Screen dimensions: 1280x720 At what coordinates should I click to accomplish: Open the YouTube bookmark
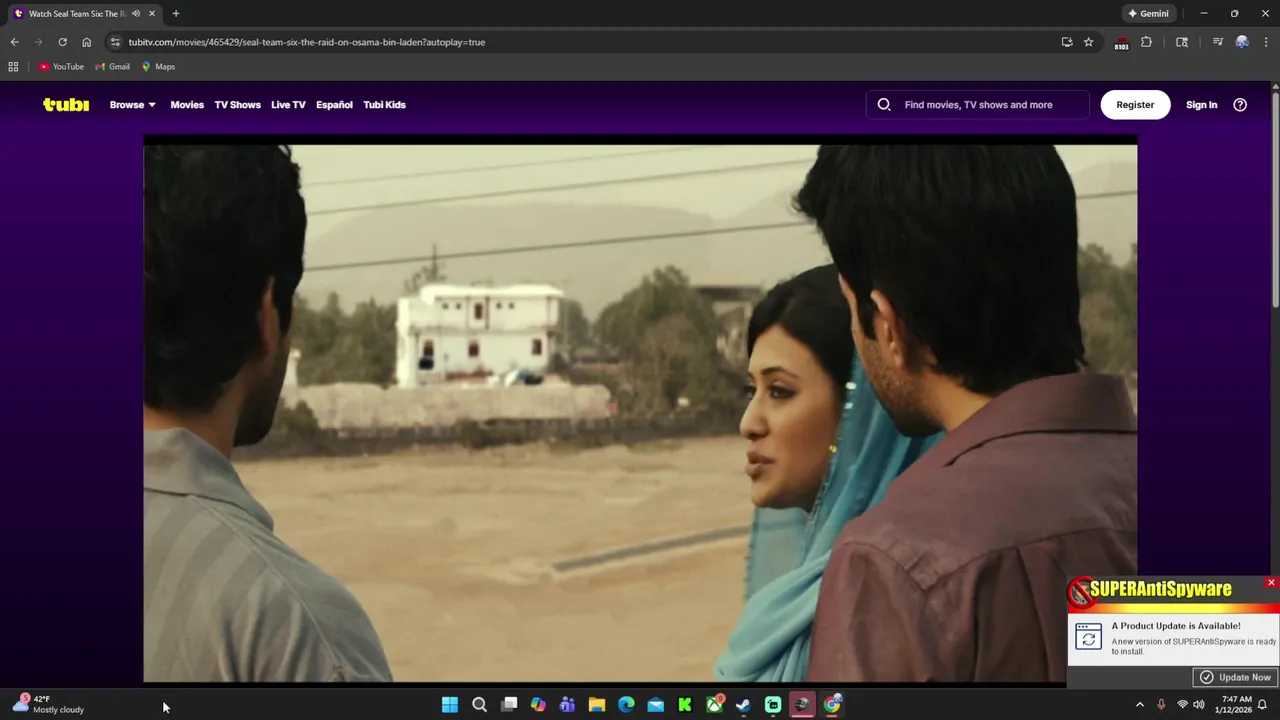click(61, 66)
